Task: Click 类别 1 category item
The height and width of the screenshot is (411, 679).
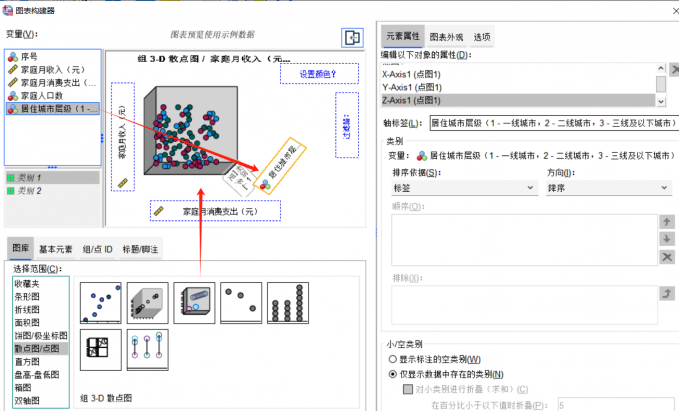Action: (53, 178)
